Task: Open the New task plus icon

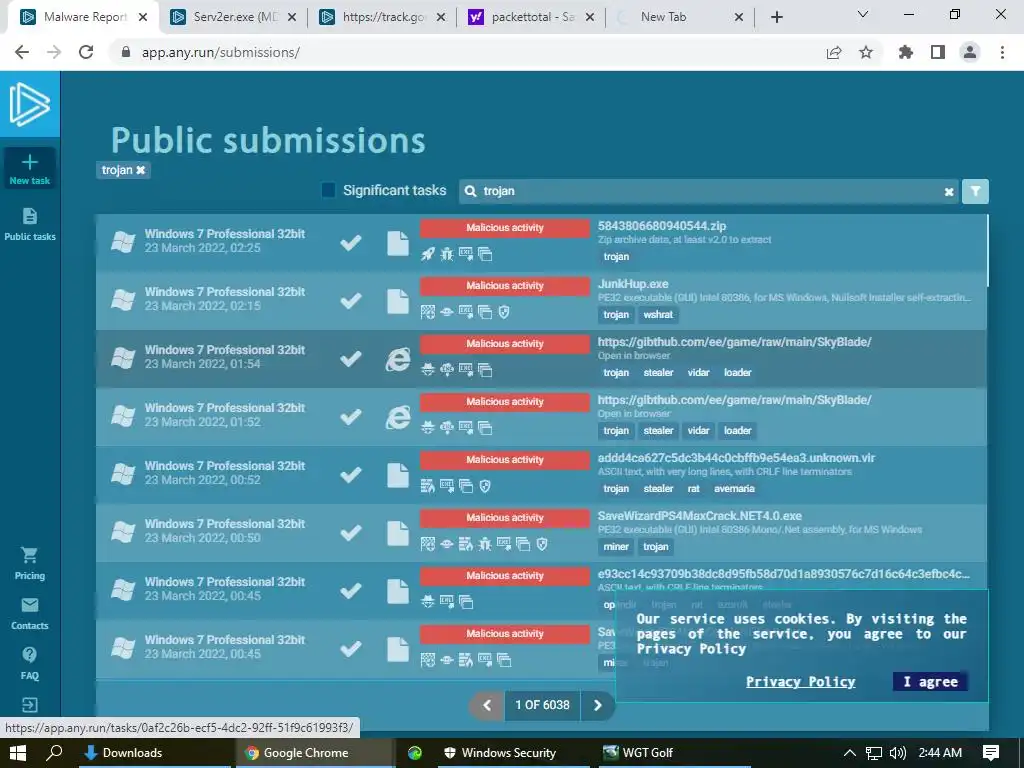Action: tap(29, 162)
